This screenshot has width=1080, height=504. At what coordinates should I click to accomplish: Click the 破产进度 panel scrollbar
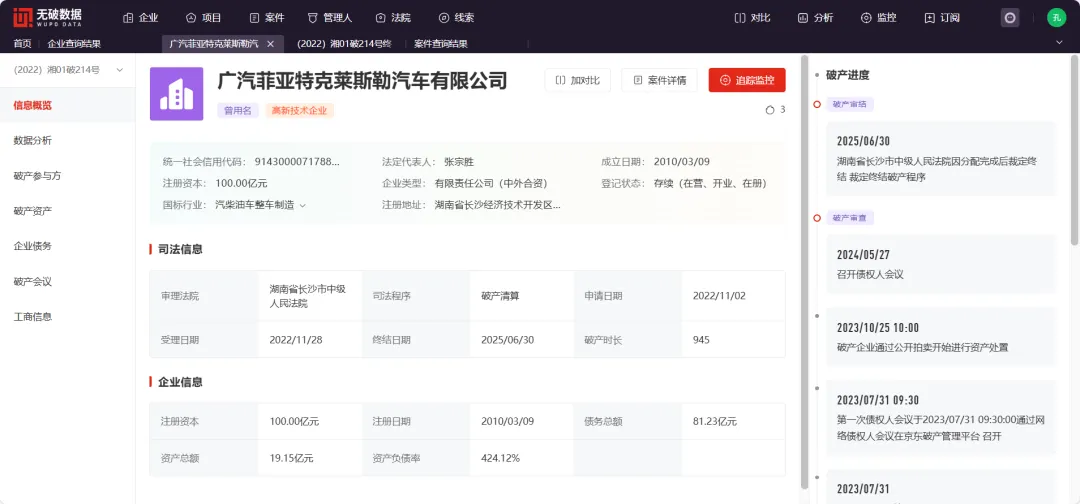tap(1074, 151)
